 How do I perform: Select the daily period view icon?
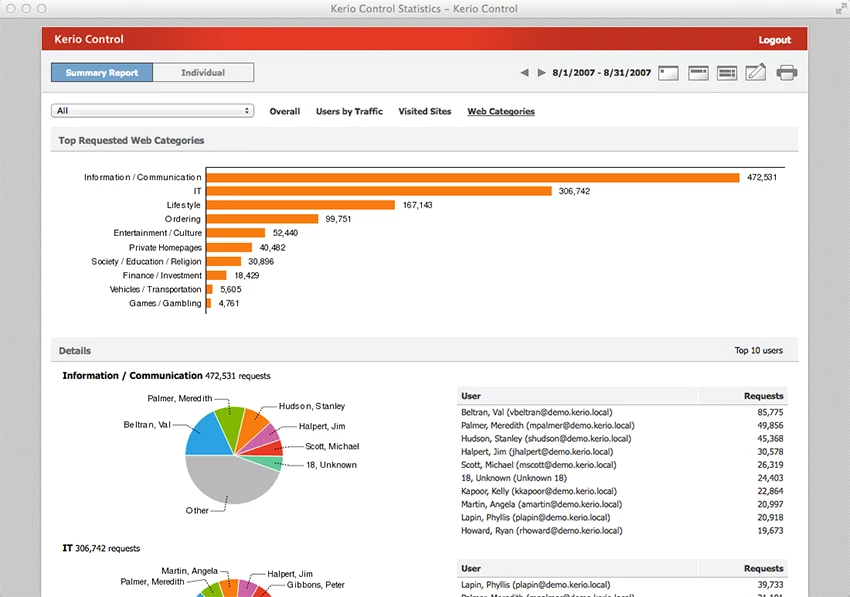pyautogui.click(x=668, y=73)
